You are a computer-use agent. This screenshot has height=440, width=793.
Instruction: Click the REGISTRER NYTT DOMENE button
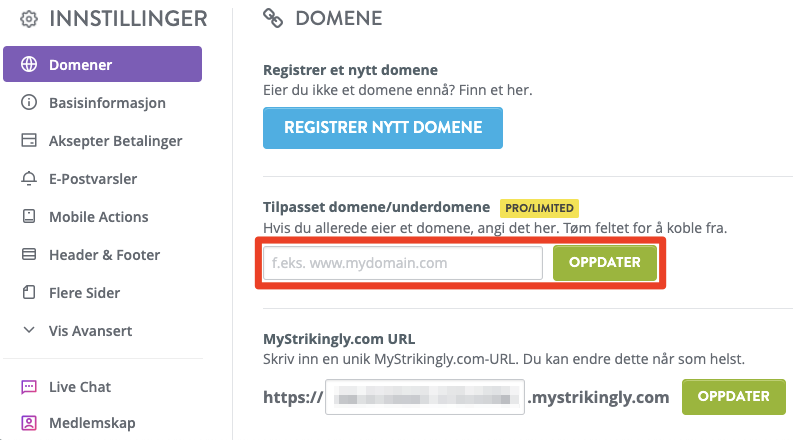(x=383, y=127)
